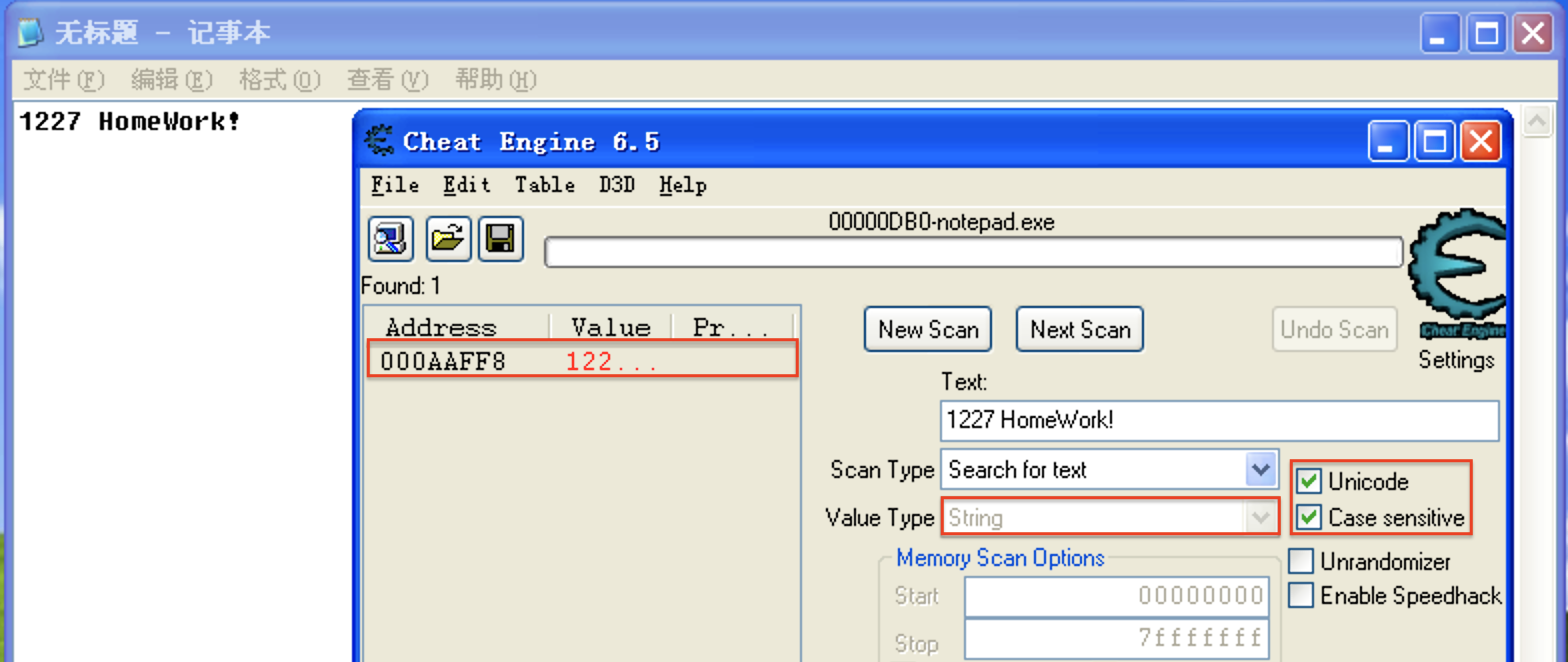1568x662 pixels.
Task: Open Notepad 文件(F) menu
Action: [x=64, y=80]
